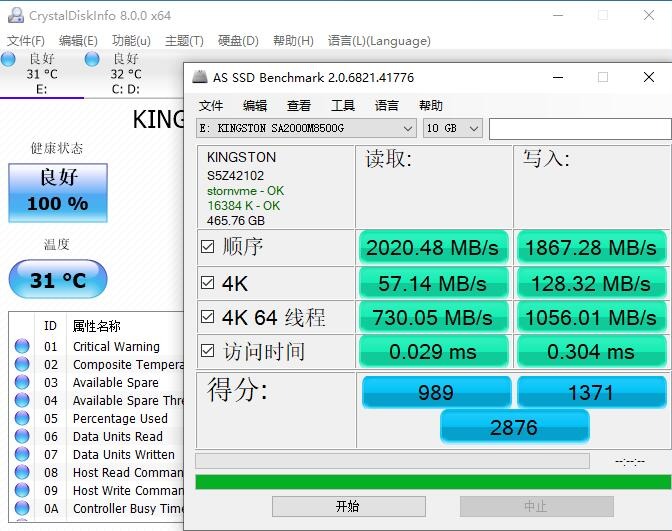The height and width of the screenshot is (531, 672).
Task: Select the E: drive status orb in CrystalDiskInfo
Action: point(8,59)
